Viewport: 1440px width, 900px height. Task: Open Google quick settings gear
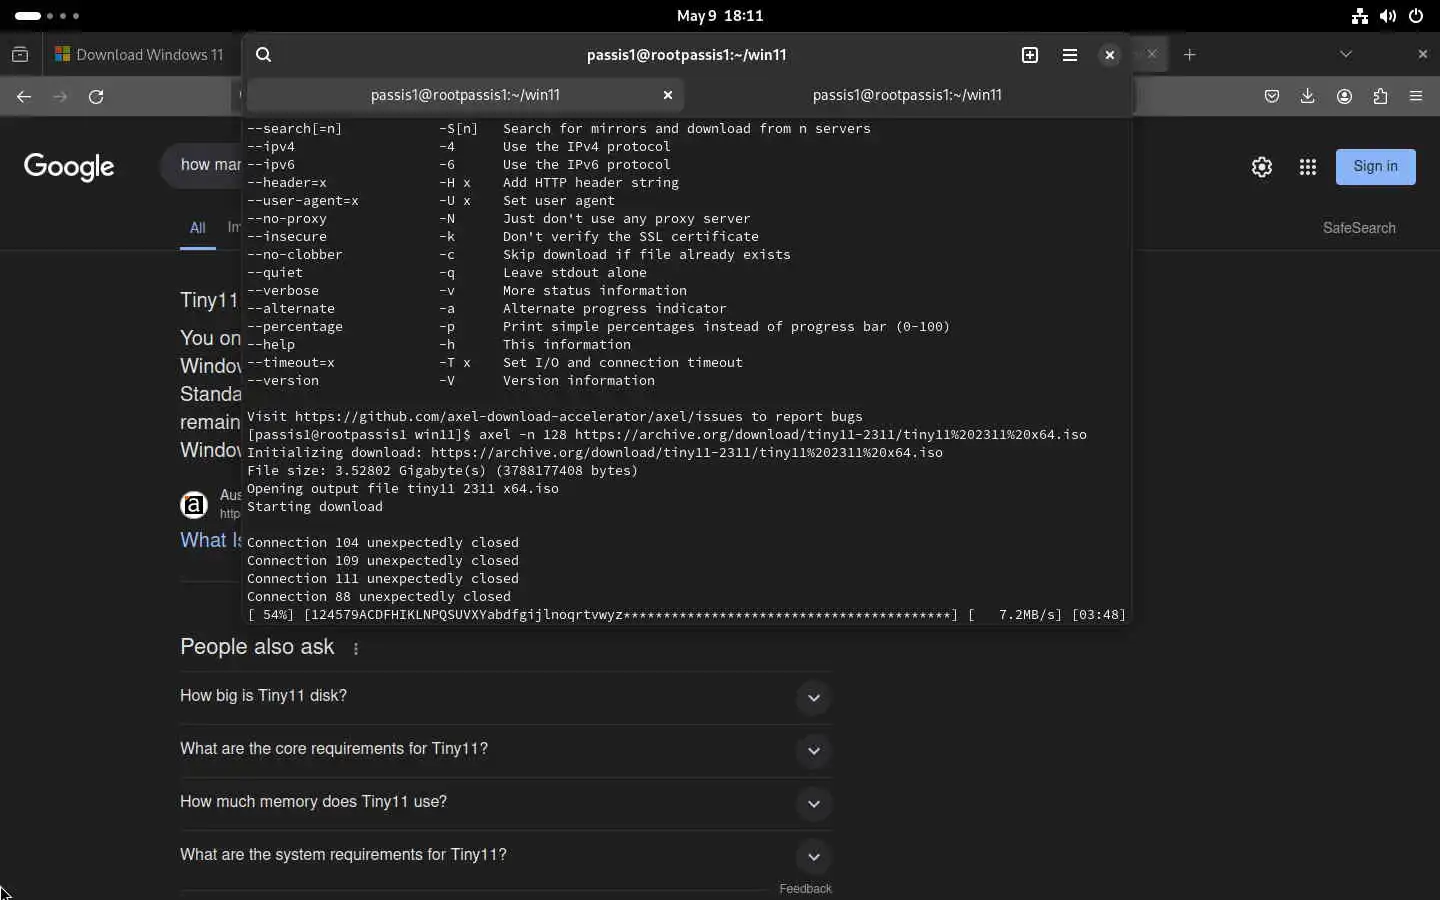click(x=1262, y=167)
